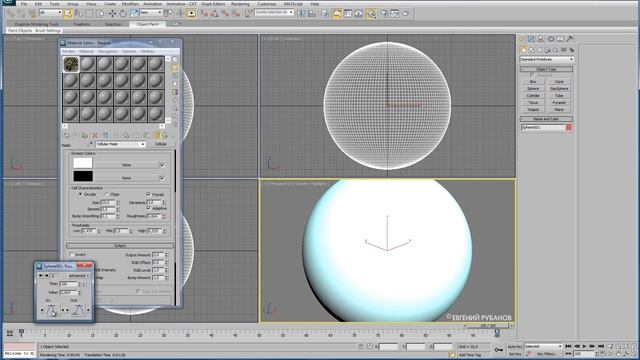Open the Modify panel tab
640x360 pixels.
(531, 39)
